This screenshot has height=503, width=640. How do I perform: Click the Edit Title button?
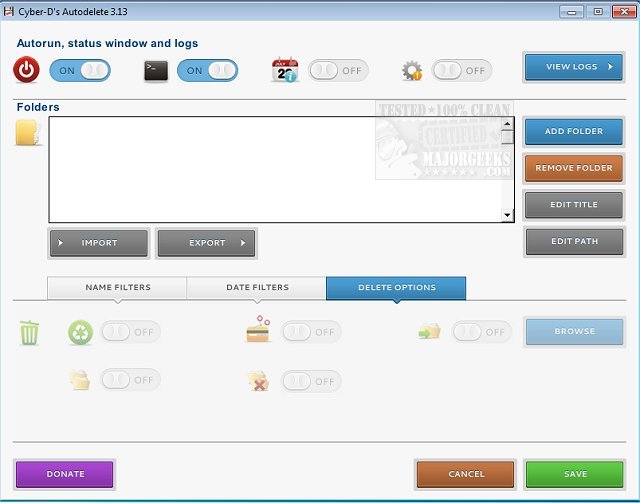pyautogui.click(x=573, y=205)
